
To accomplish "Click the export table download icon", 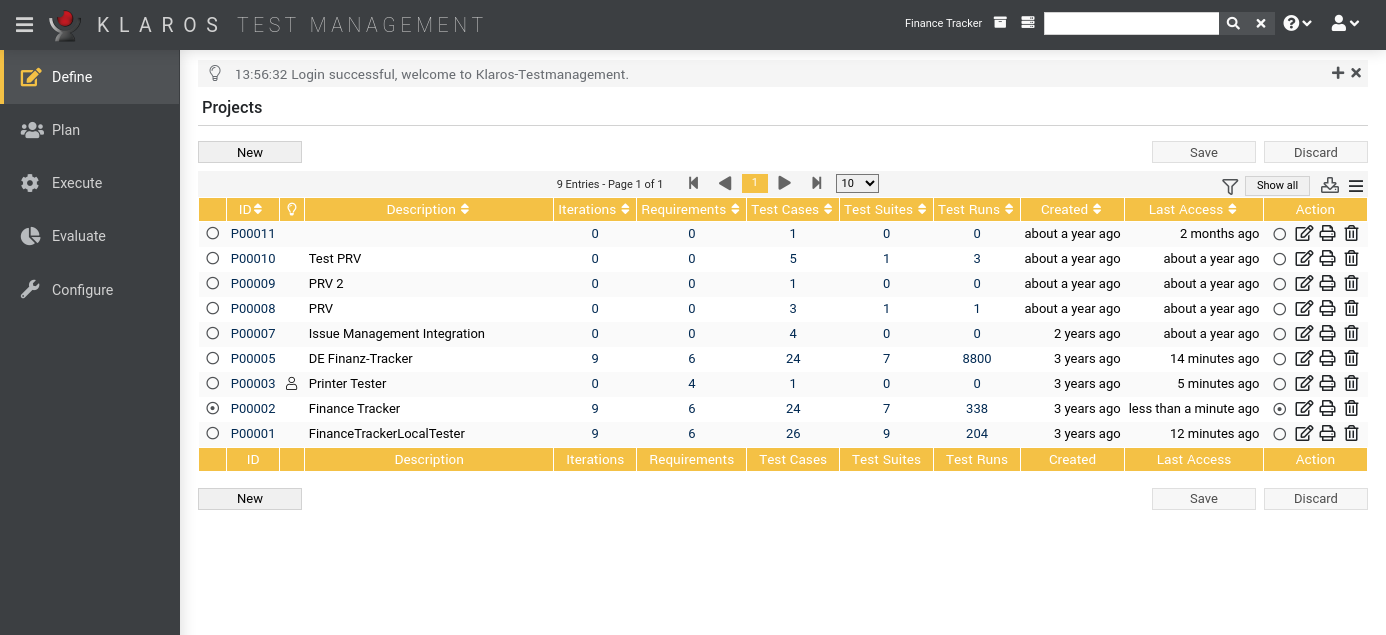I will click(x=1329, y=185).
